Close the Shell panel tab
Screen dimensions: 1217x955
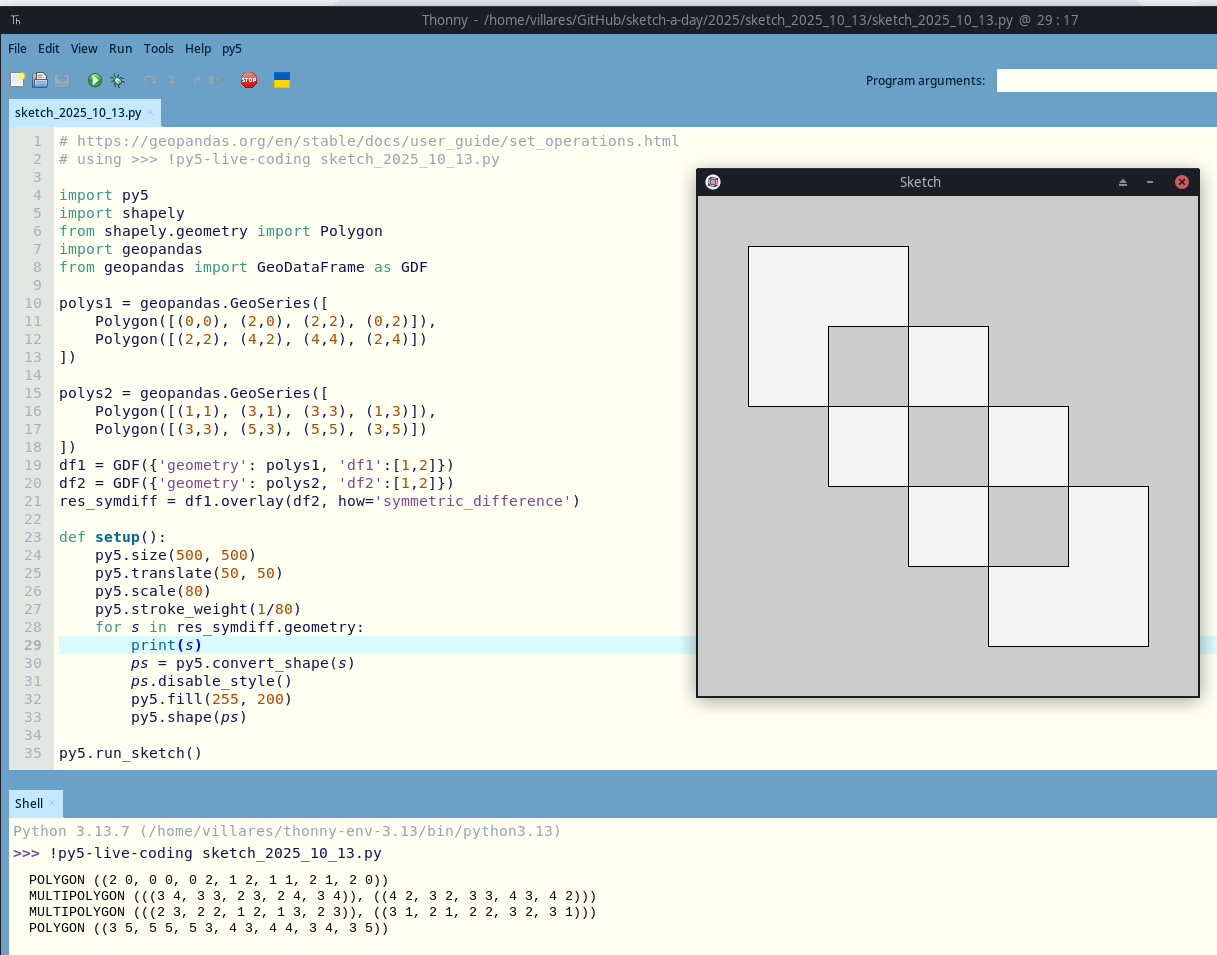pos(52,804)
